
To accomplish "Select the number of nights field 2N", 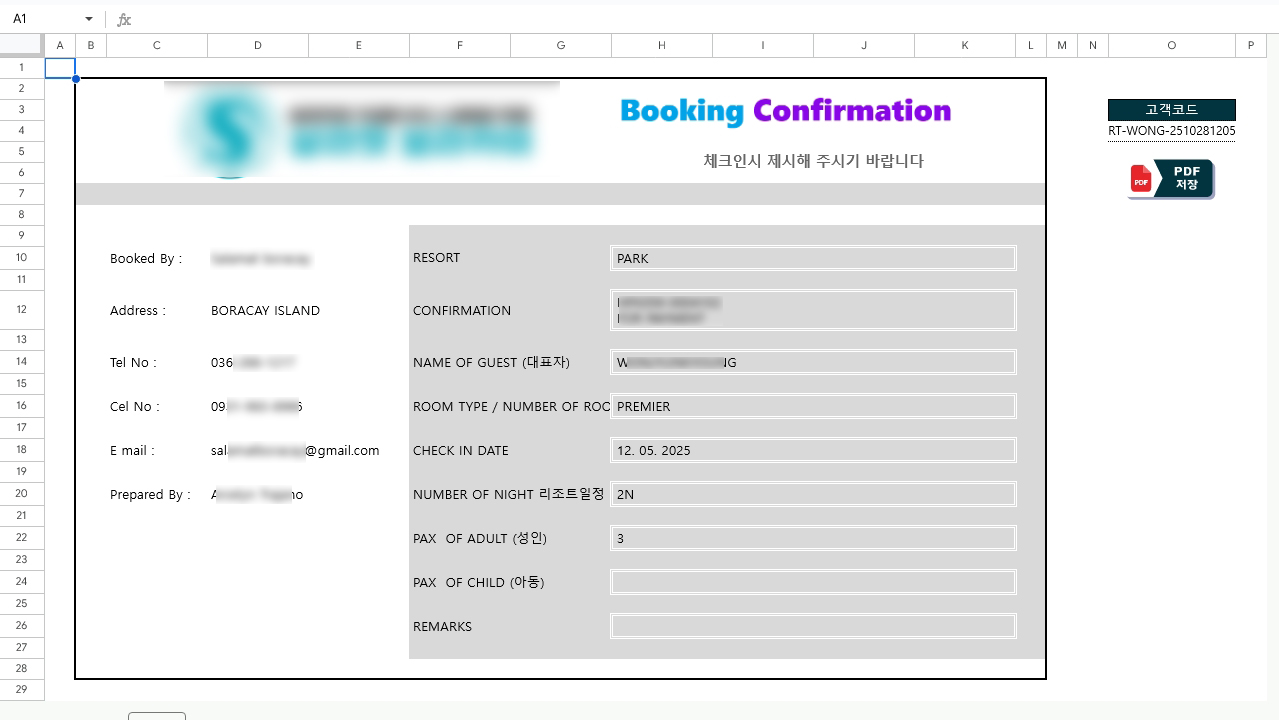I will pyautogui.click(x=813, y=494).
